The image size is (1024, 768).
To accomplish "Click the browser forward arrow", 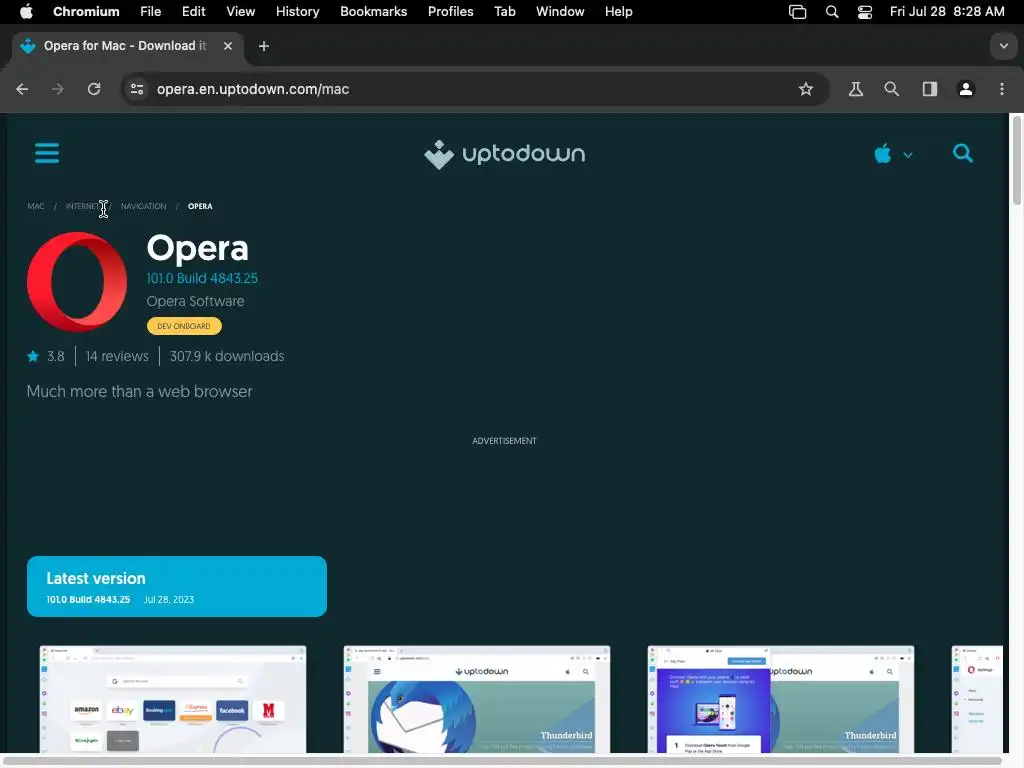I will pos(57,89).
